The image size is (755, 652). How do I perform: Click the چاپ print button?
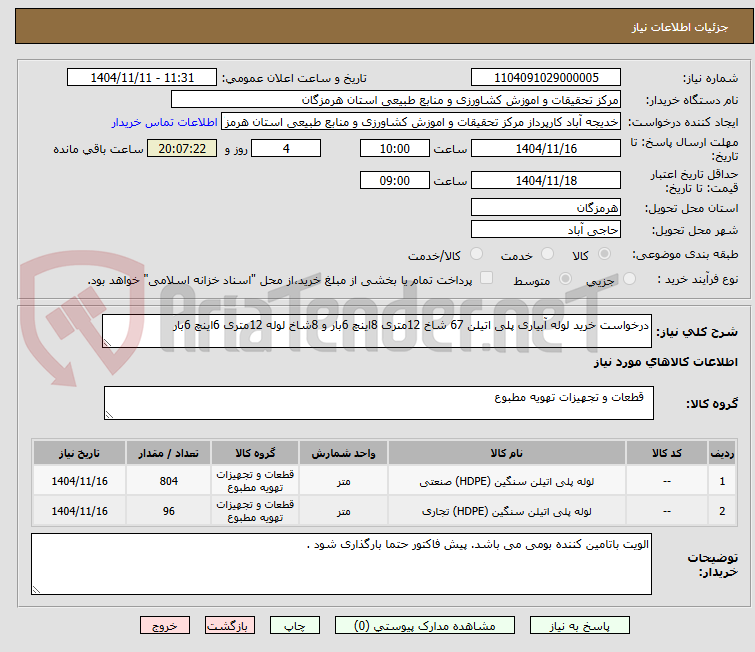295,626
